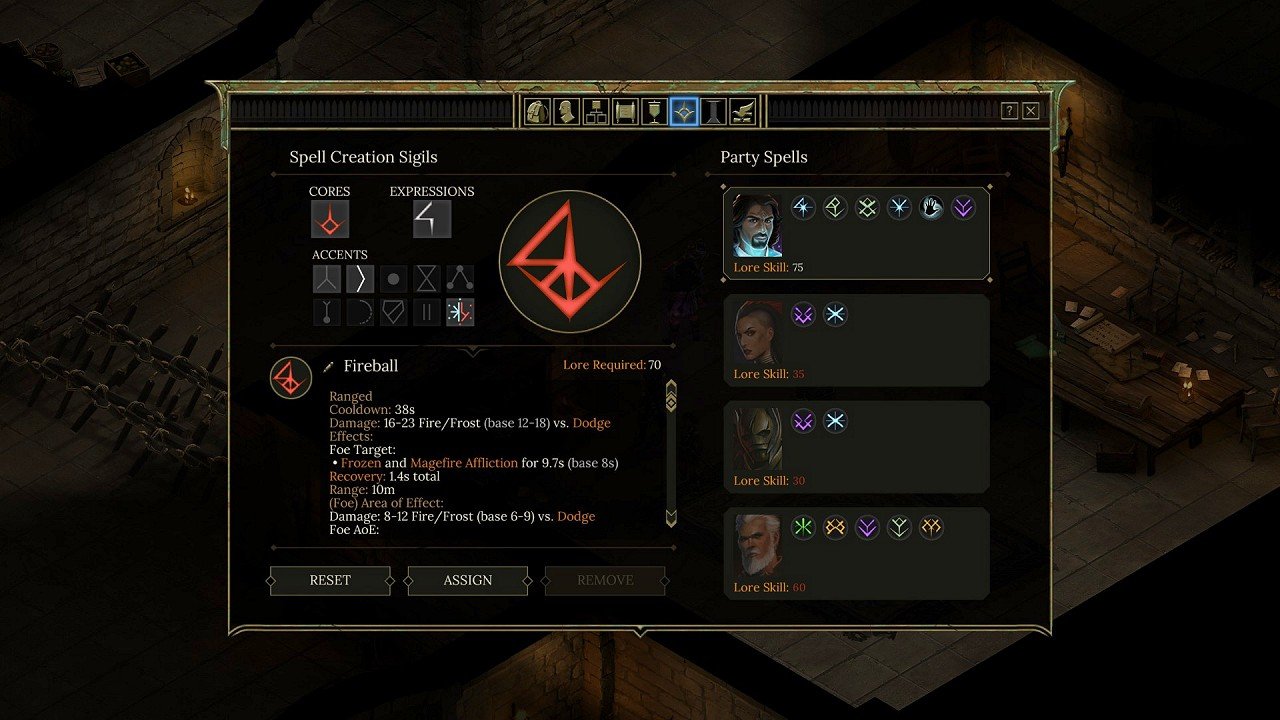Switch to the spire tower tab
Image resolution: width=1280 pixels, height=720 pixels.
pos(713,111)
